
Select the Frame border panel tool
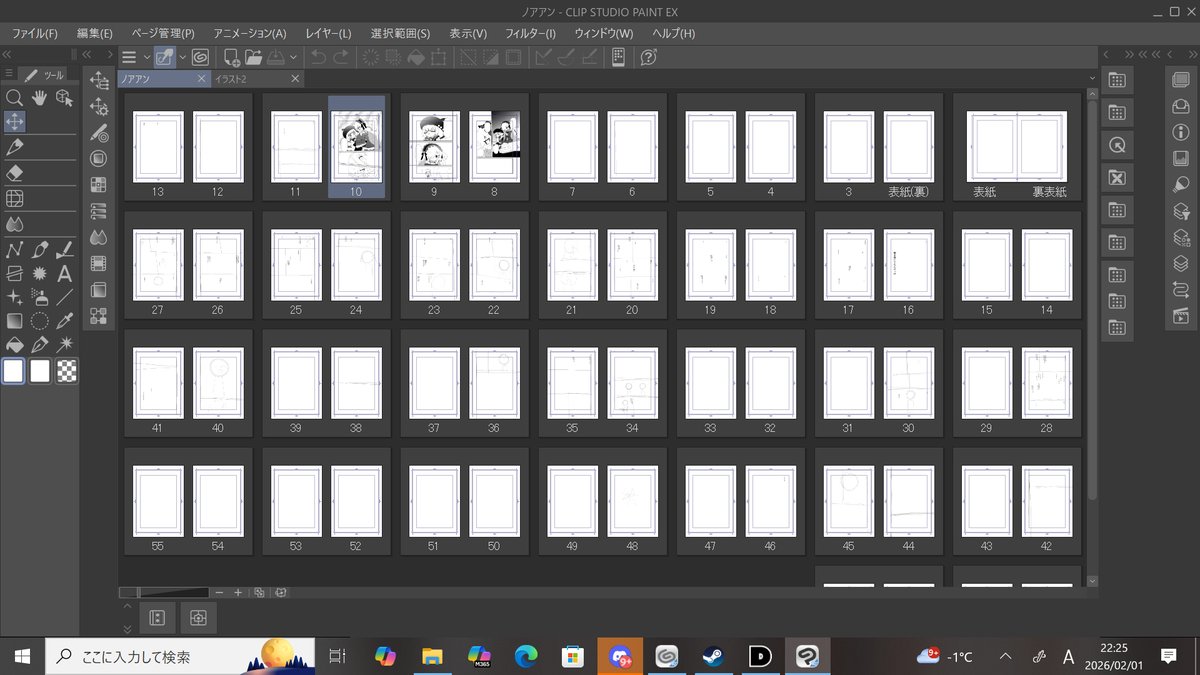click(14, 273)
